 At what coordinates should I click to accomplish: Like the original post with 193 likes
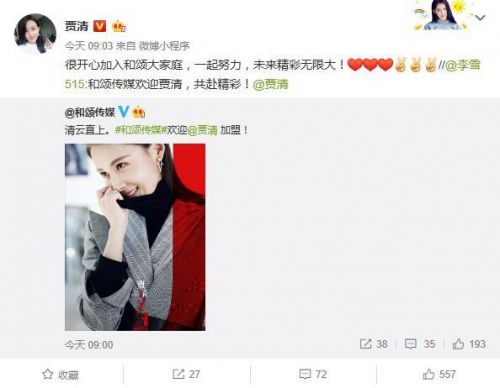pyautogui.click(x=469, y=344)
